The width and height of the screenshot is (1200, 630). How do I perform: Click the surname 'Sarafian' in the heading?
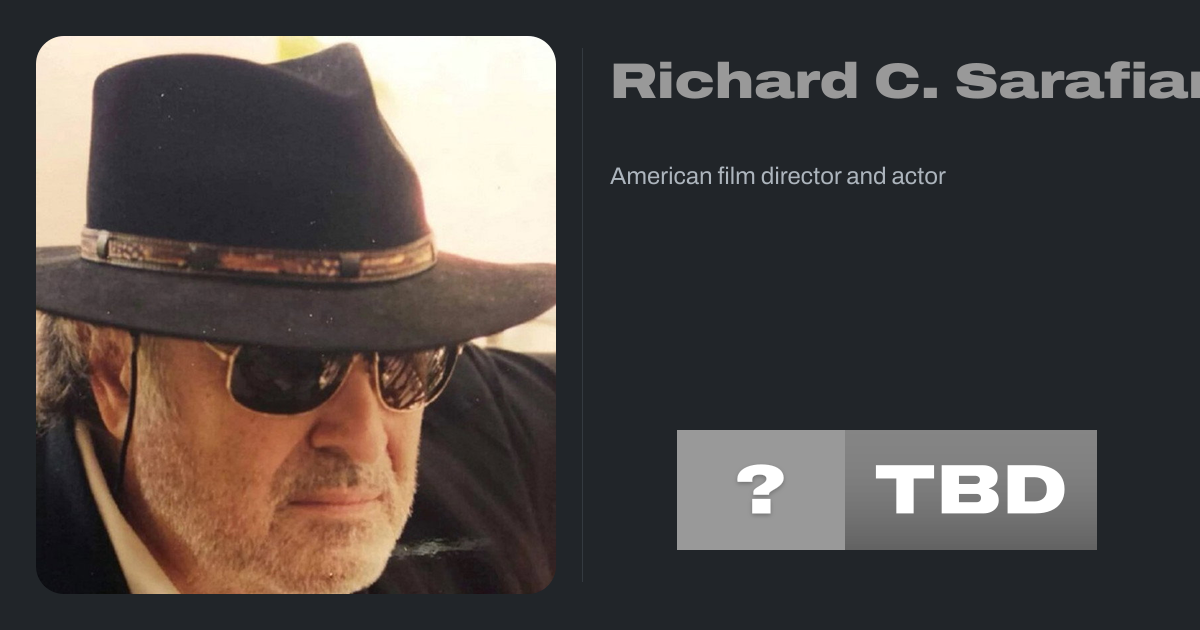coord(1078,81)
